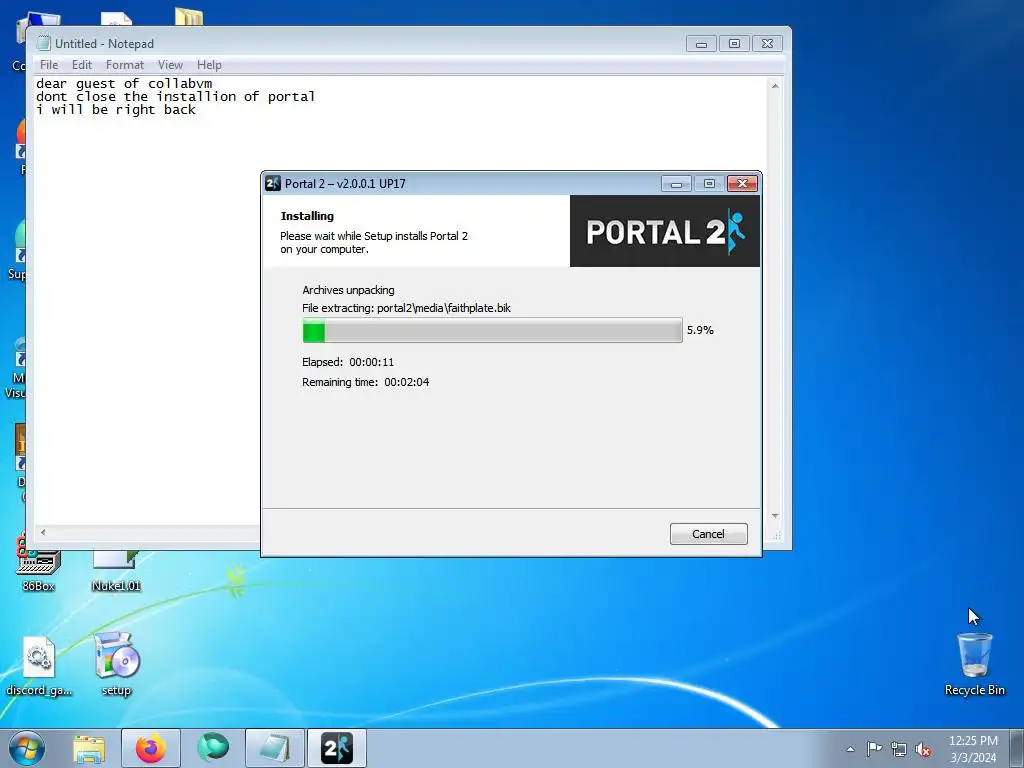
Task: Select the folder icon at desktop top
Action: (189, 16)
